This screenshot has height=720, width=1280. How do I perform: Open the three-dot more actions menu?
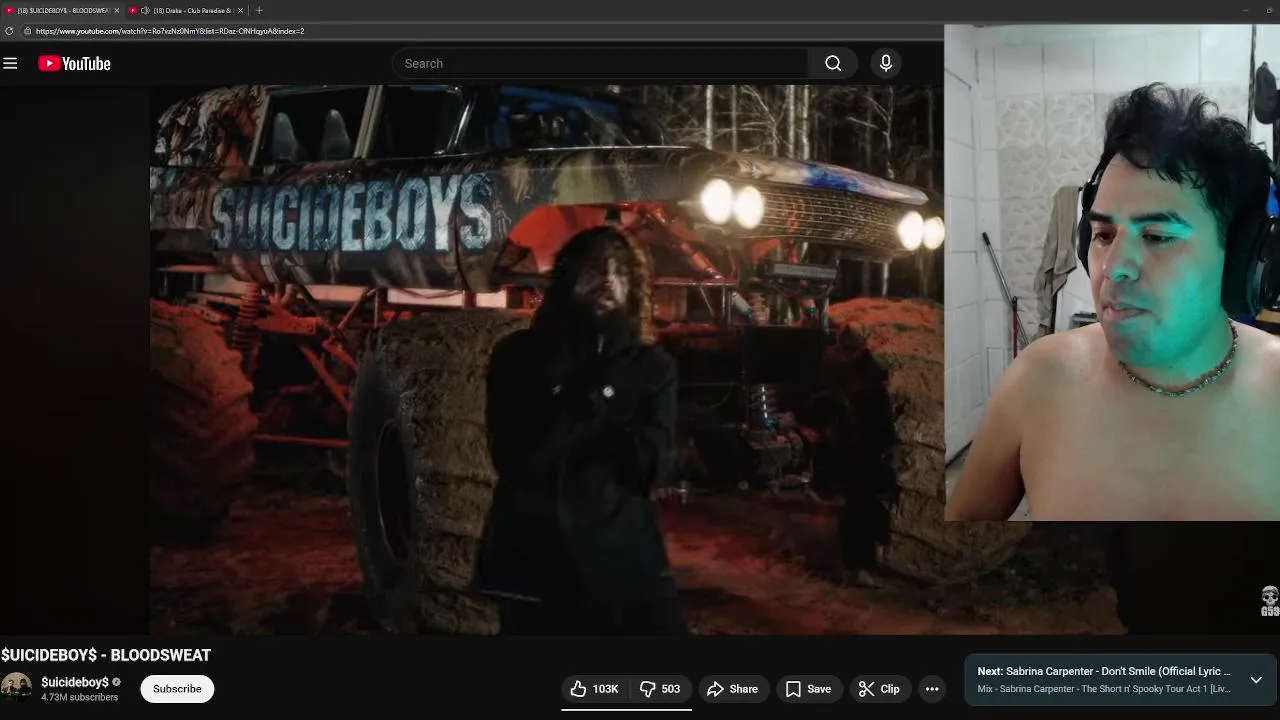coord(932,689)
